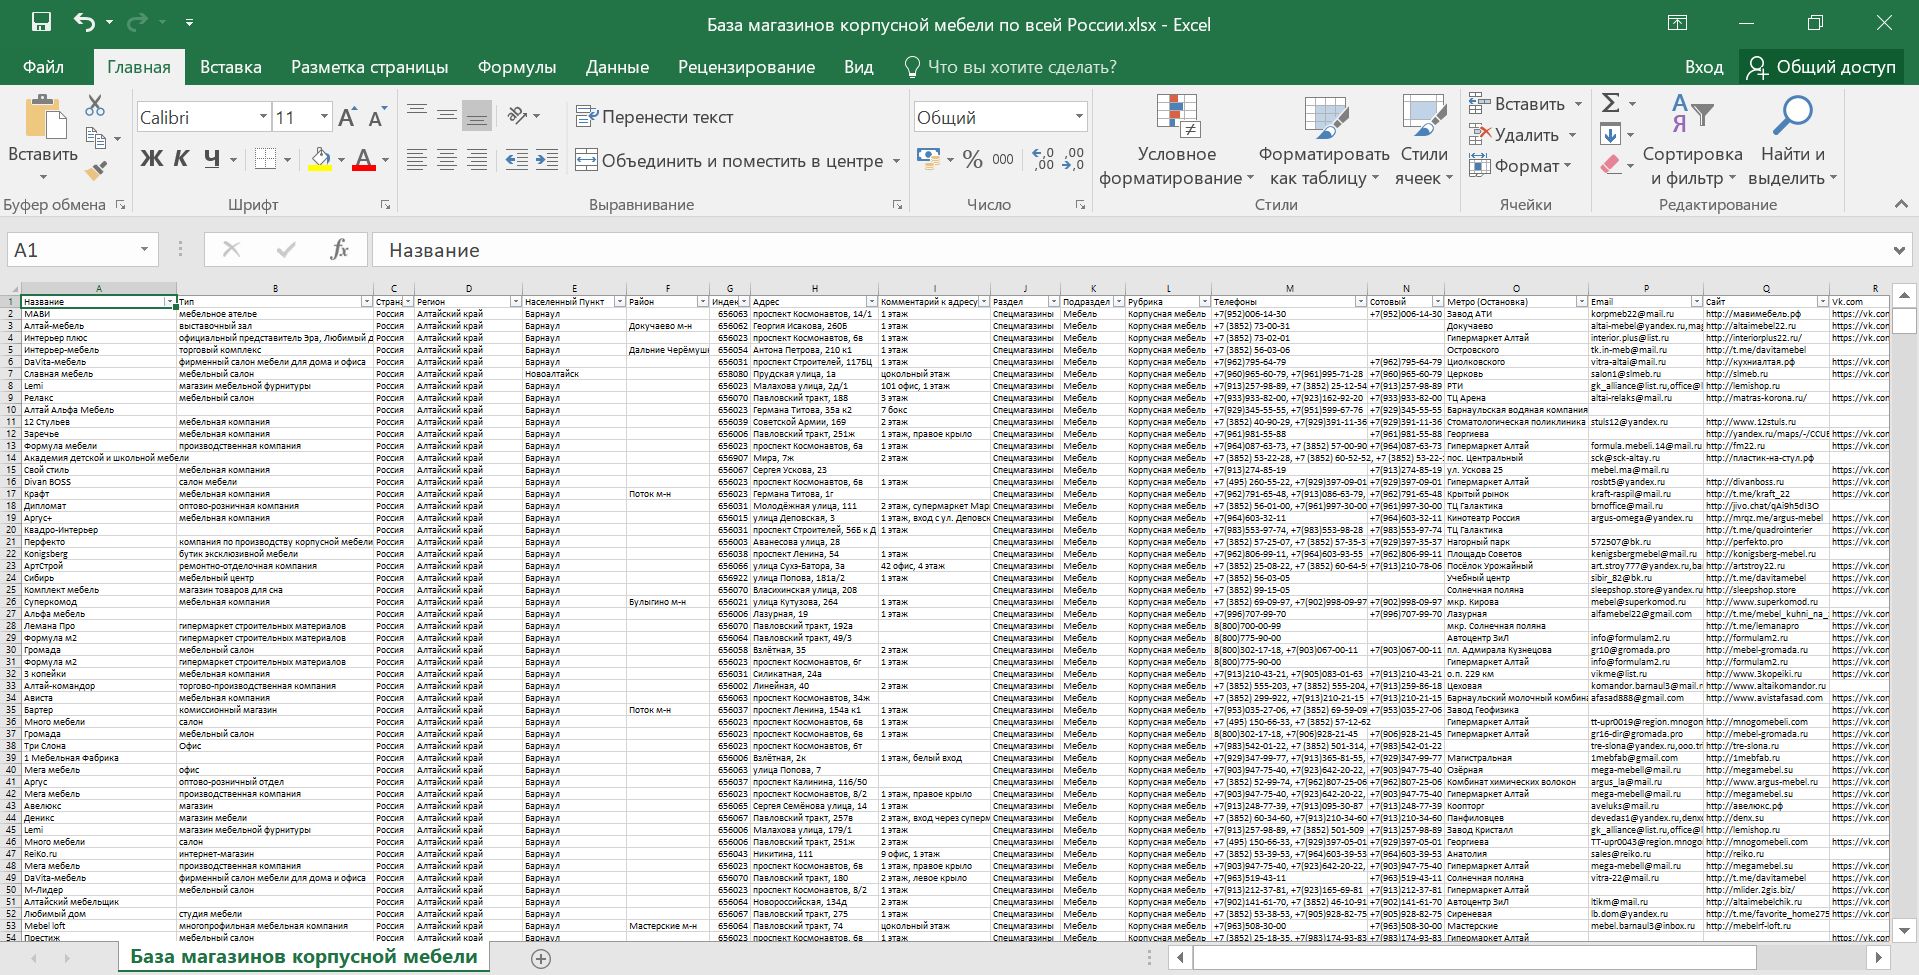1919x975 pixels.
Task: Click the AutoSum sigma icon
Action: coord(1610,103)
